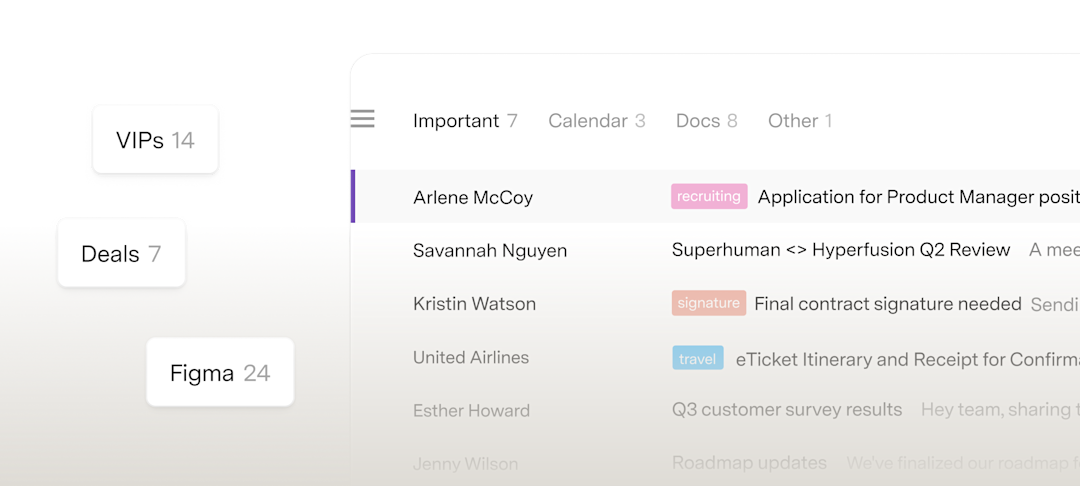The image size is (1080, 486).
Task: Open Jenny Wilson's Roadmap updates email
Action: pos(715,463)
